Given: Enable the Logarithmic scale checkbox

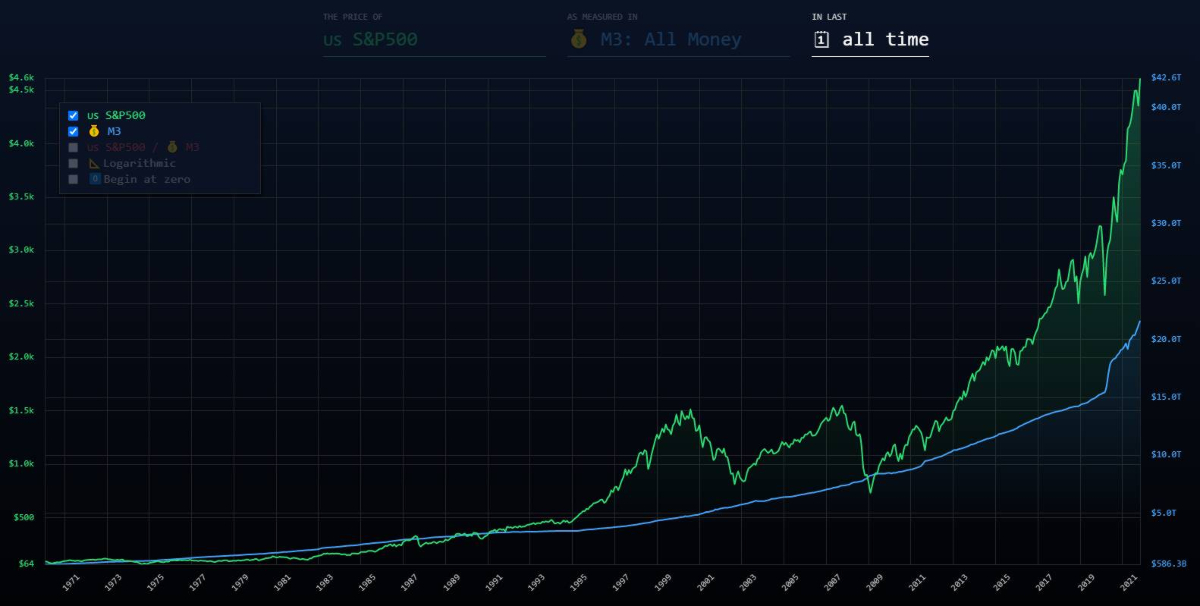Looking at the screenshot, I should pos(73,163).
